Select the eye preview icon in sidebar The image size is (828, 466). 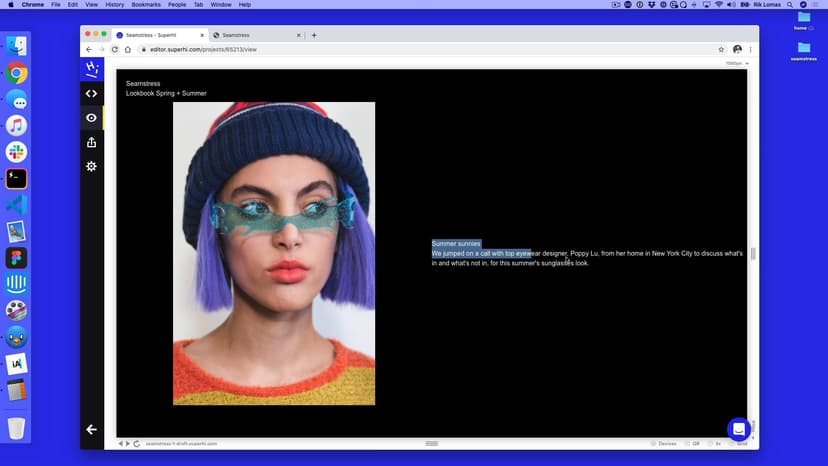[x=91, y=118]
